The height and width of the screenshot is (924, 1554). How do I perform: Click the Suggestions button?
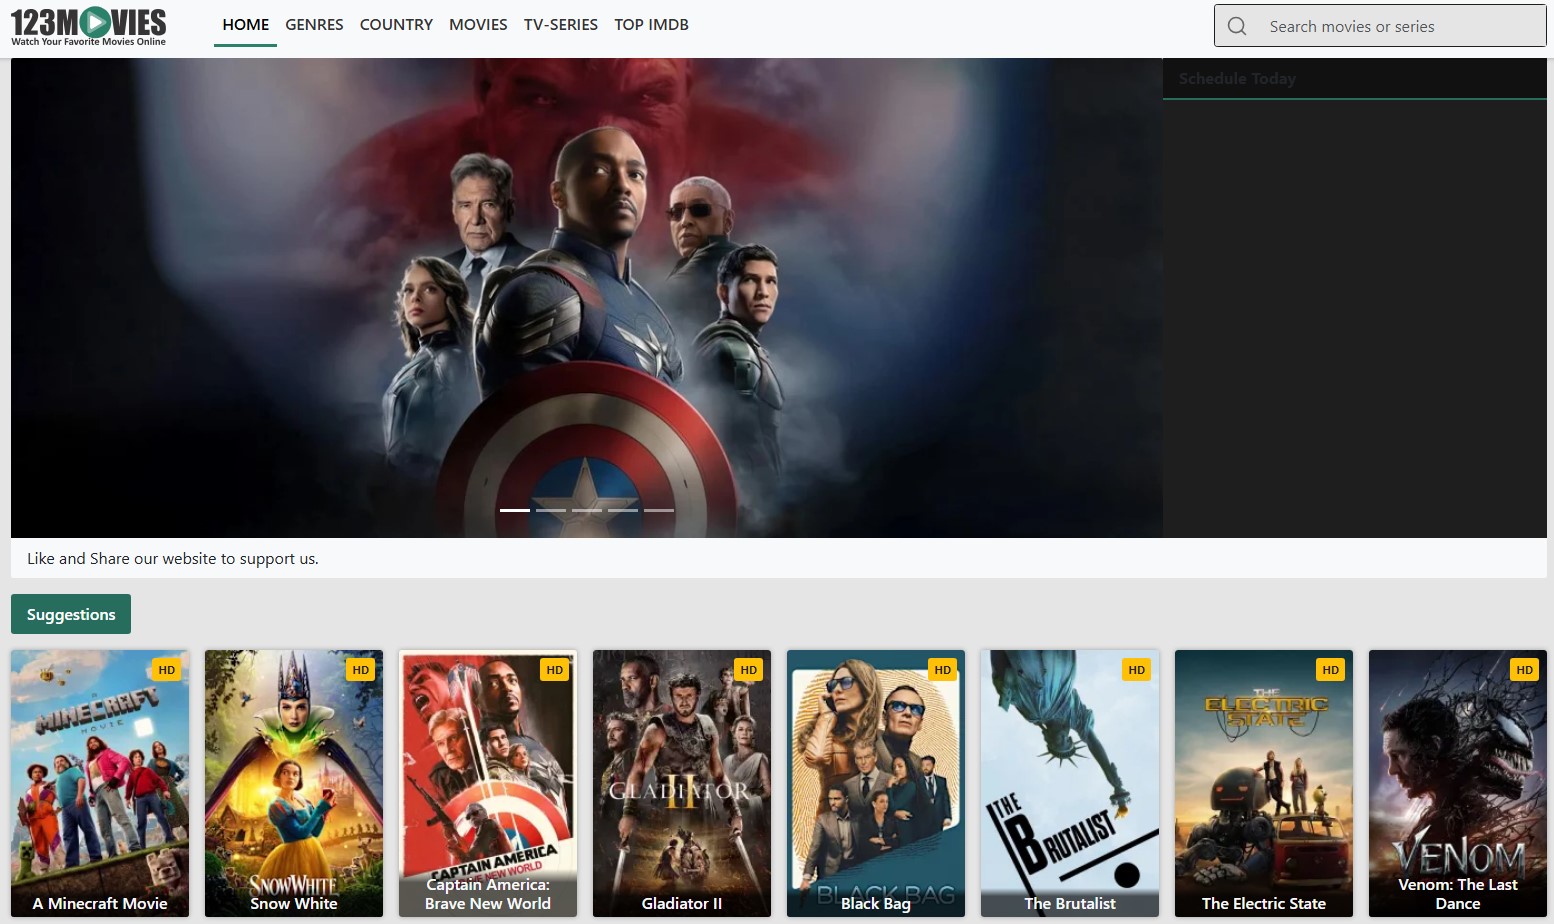70,613
